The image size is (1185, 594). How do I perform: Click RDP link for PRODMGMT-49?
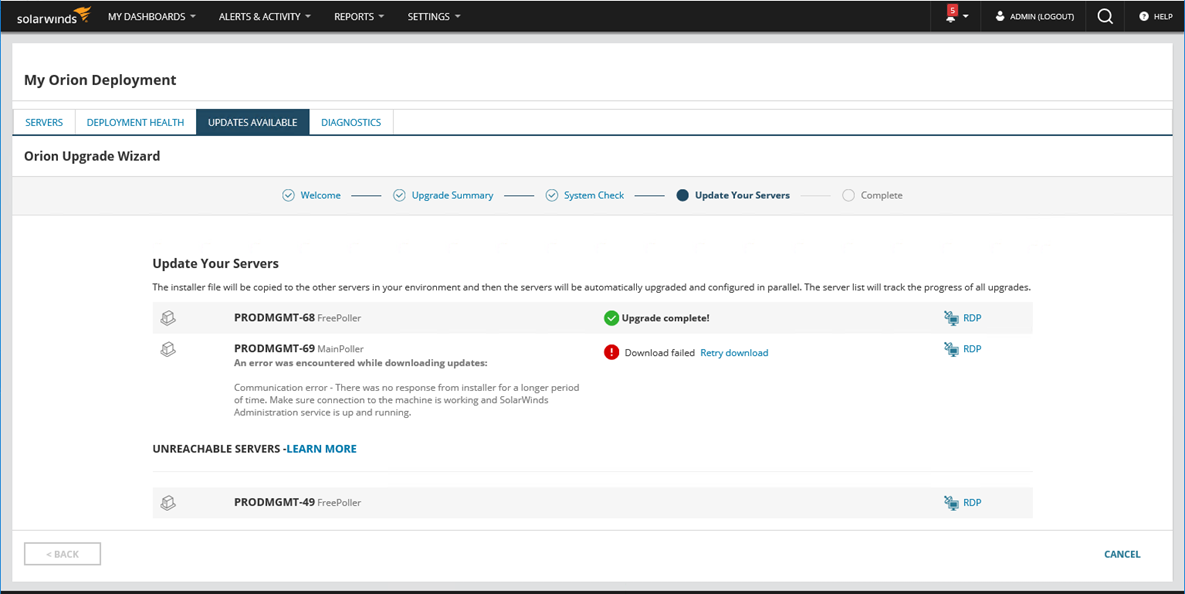tap(972, 503)
